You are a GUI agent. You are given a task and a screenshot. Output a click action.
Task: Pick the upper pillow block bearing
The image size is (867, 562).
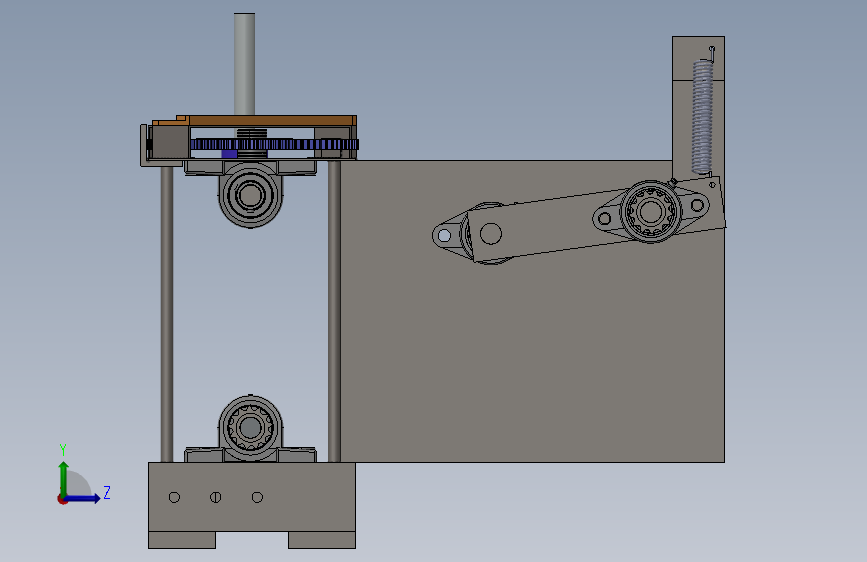[250, 193]
